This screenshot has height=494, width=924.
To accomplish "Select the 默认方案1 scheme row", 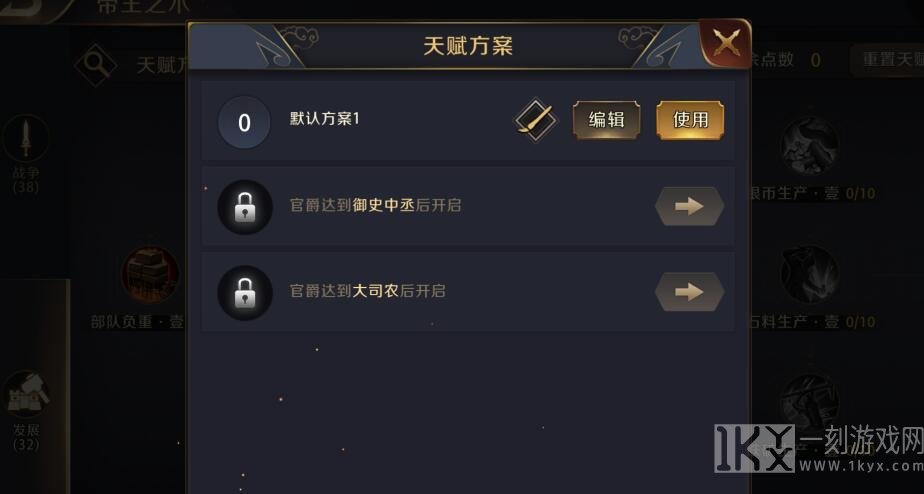I will coord(468,121).
